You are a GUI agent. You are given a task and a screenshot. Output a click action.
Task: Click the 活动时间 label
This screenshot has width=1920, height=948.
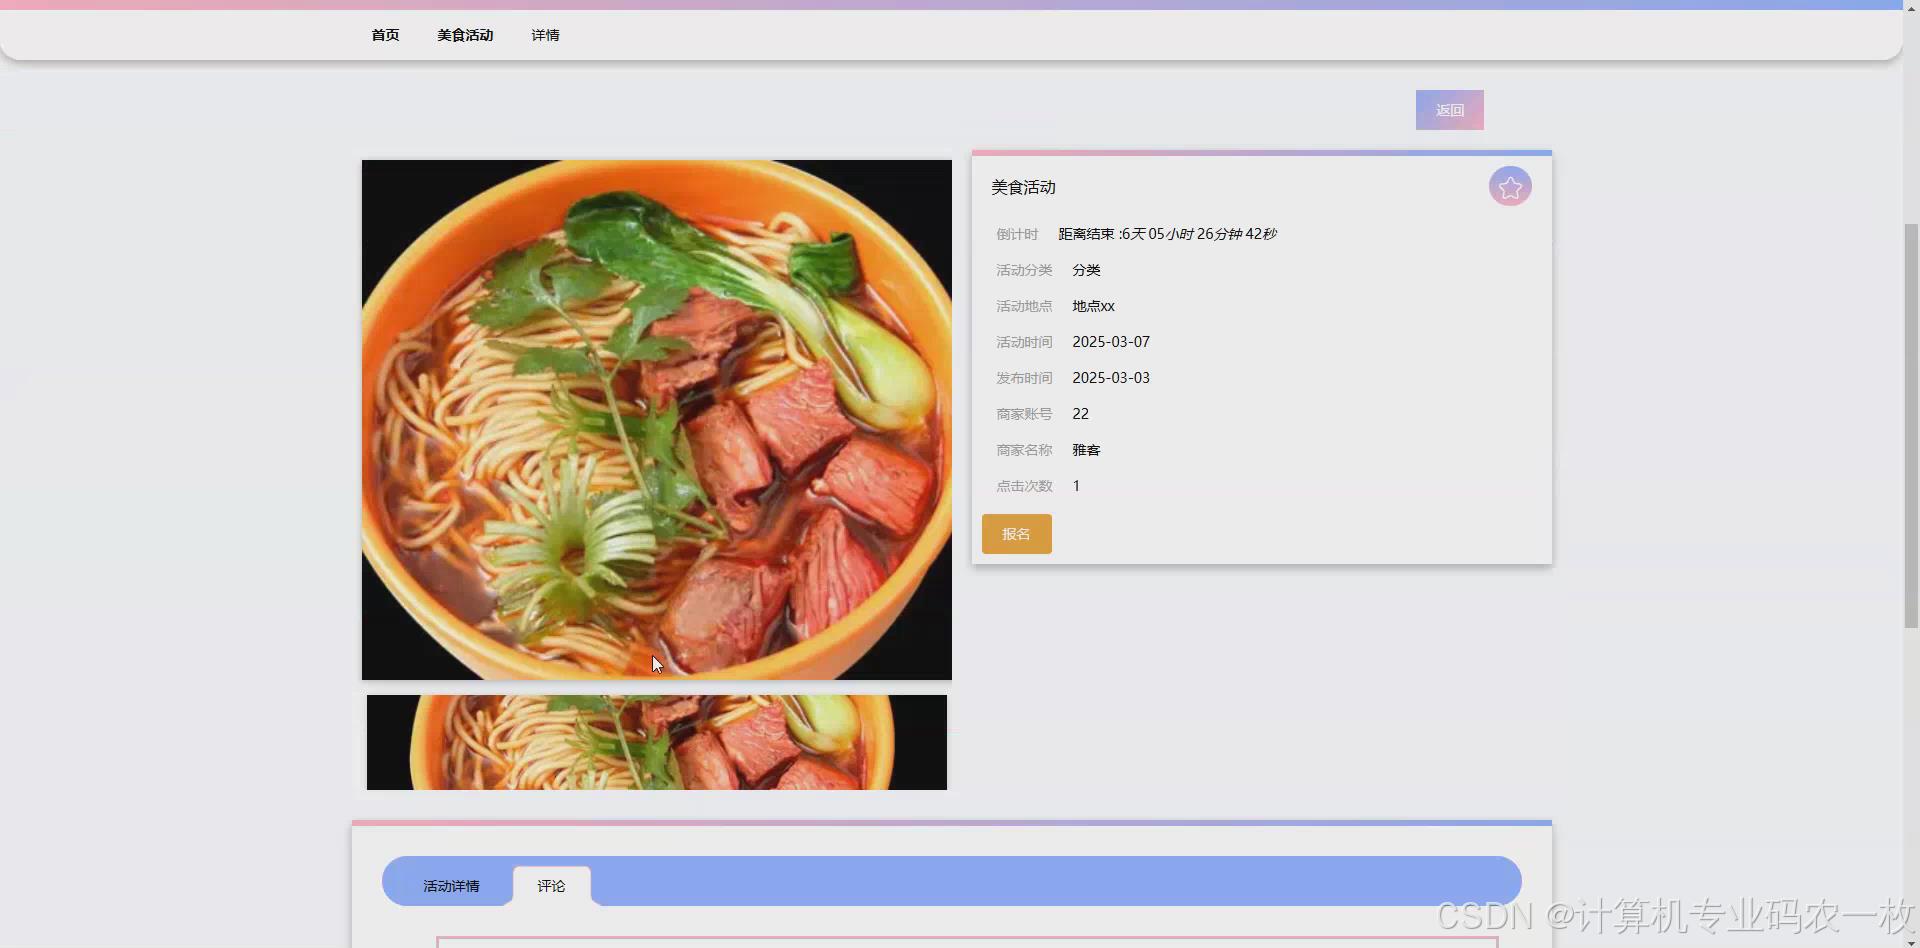pyautogui.click(x=1024, y=342)
